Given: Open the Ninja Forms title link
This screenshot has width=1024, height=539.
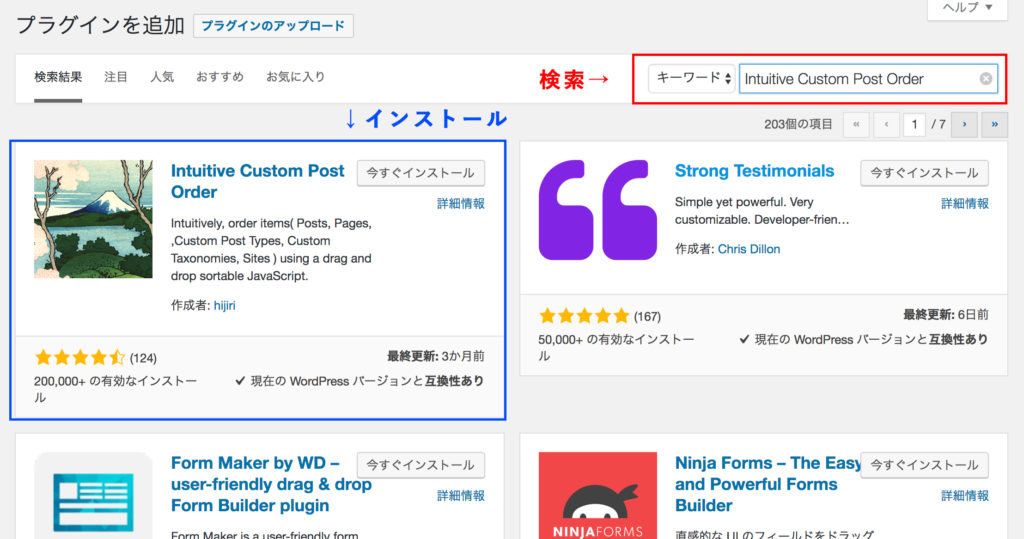Looking at the screenshot, I should click(768, 484).
